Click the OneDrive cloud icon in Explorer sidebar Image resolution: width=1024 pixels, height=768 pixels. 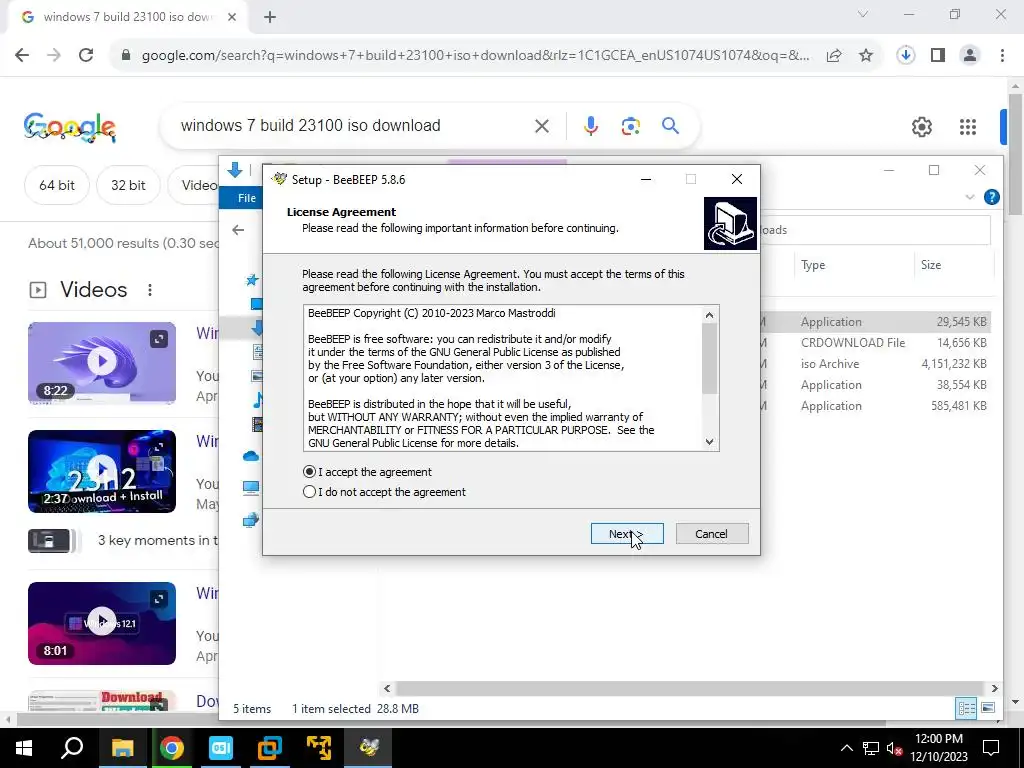pyautogui.click(x=251, y=456)
